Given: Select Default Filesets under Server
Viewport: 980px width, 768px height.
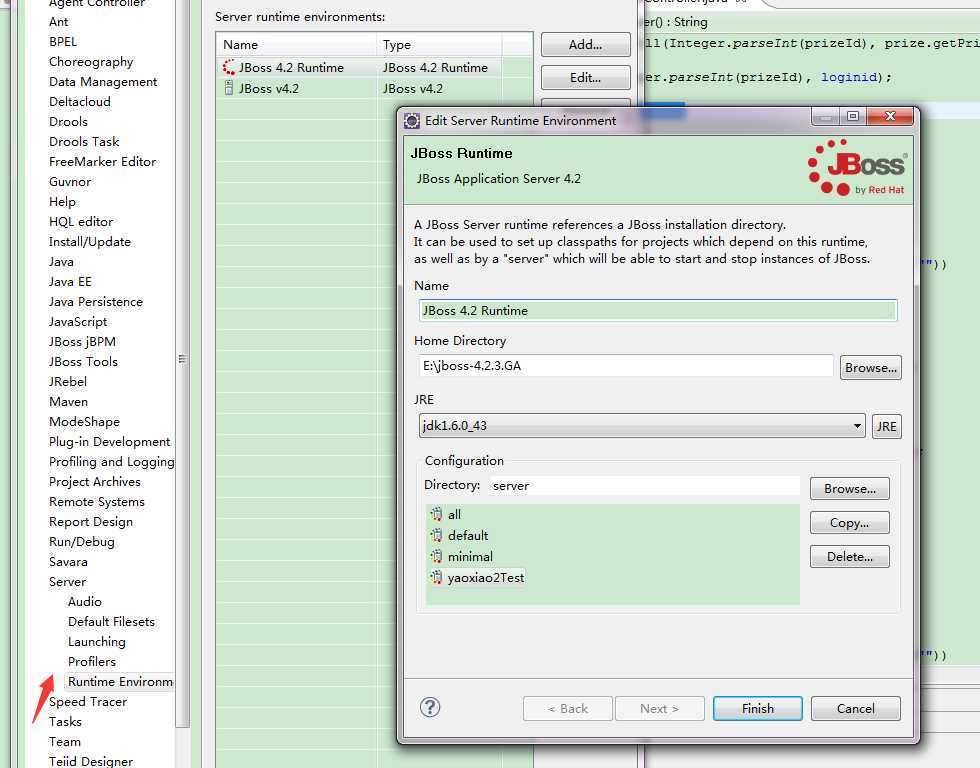Looking at the screenshot, I should tap(111, 621).
